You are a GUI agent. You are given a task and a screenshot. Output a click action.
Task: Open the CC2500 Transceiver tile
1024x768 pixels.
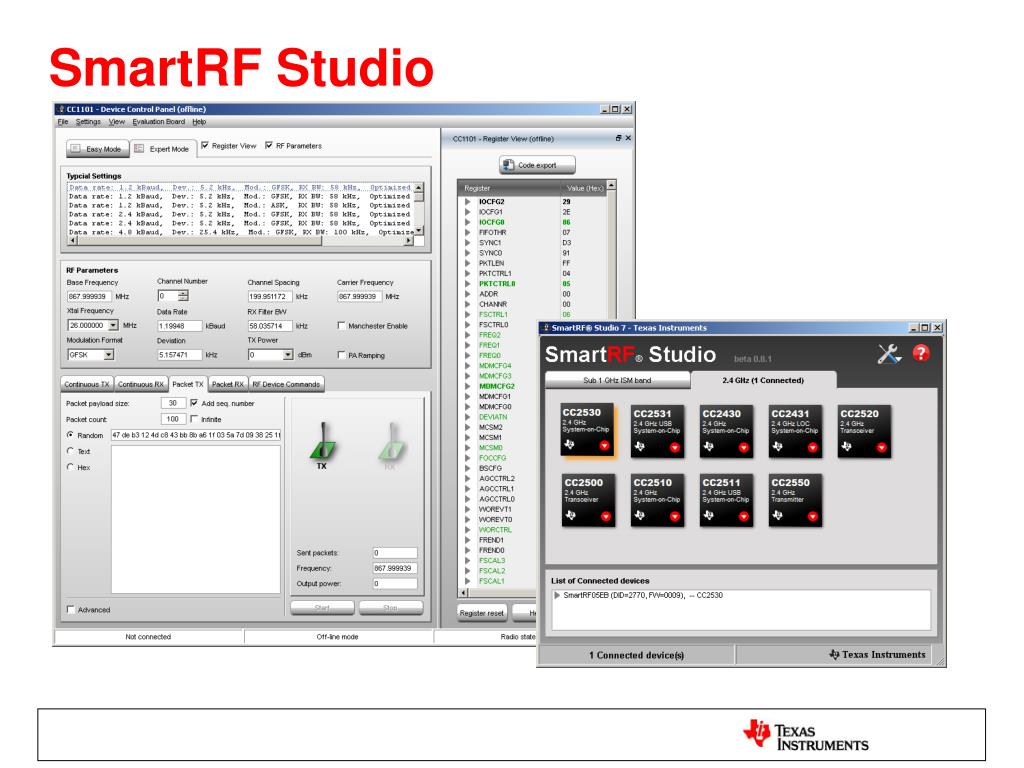pyautogui.click(x=588, y=500)
